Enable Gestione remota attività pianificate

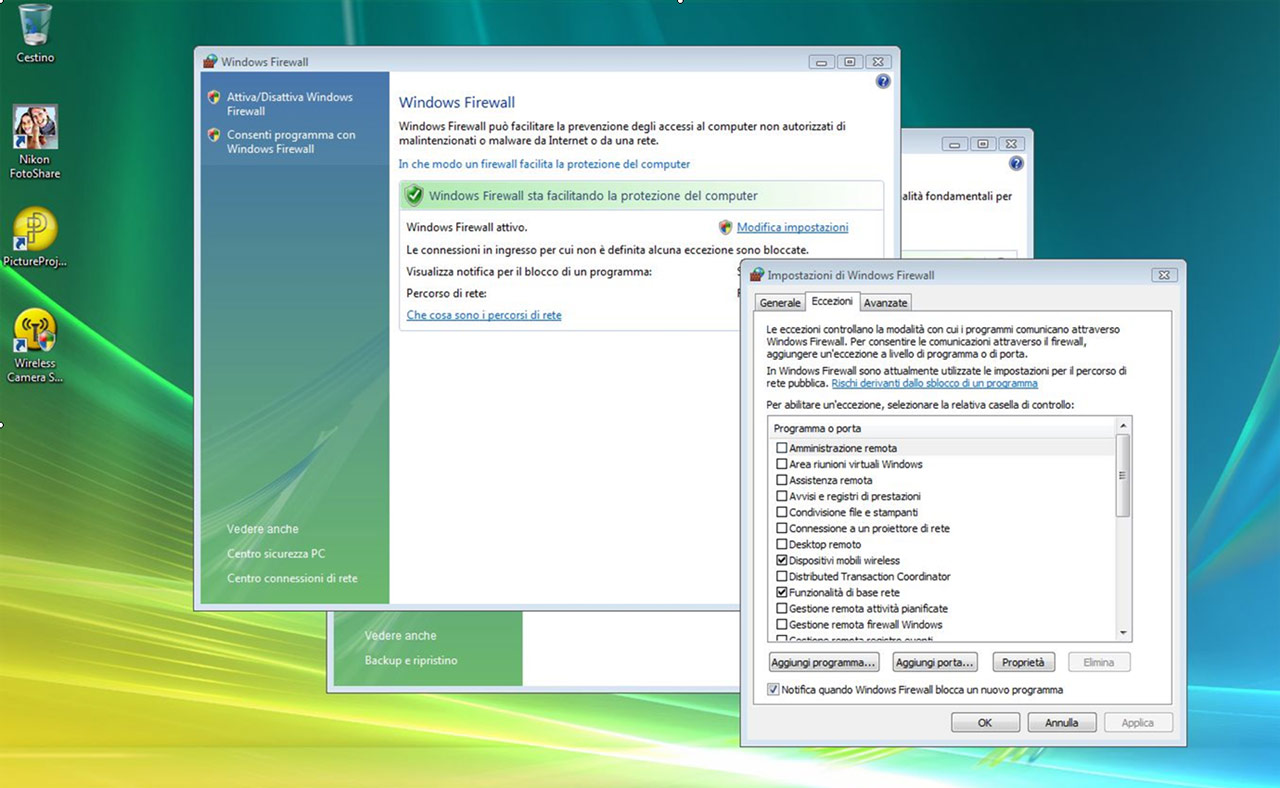(x=782, y=608)
